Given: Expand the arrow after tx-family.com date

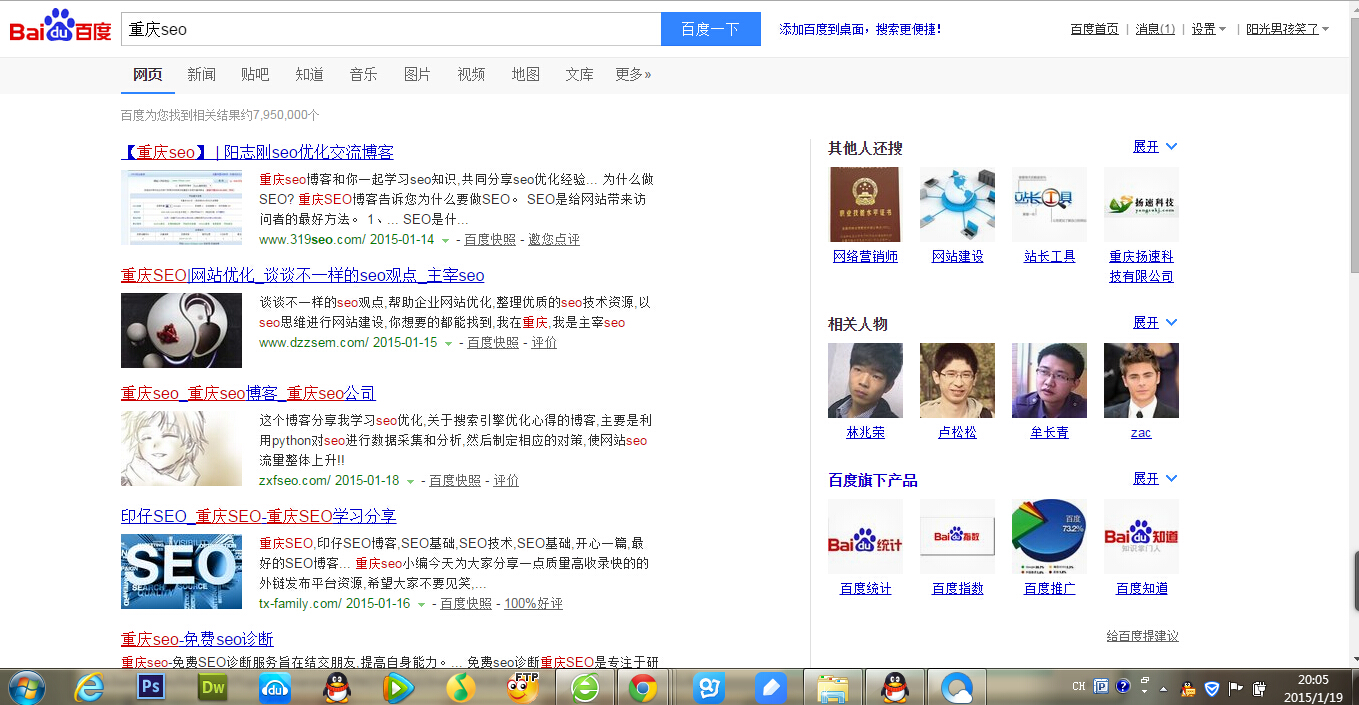Looking at the screenshot, I should tap(422, 605).
